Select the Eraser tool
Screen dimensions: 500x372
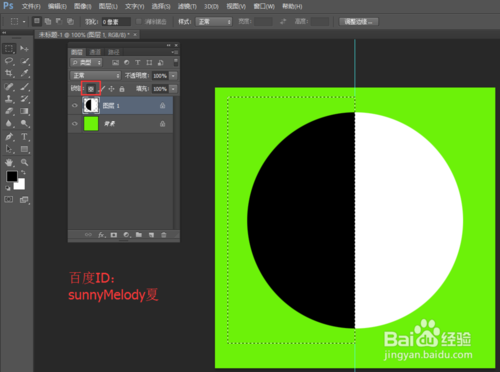9,111
